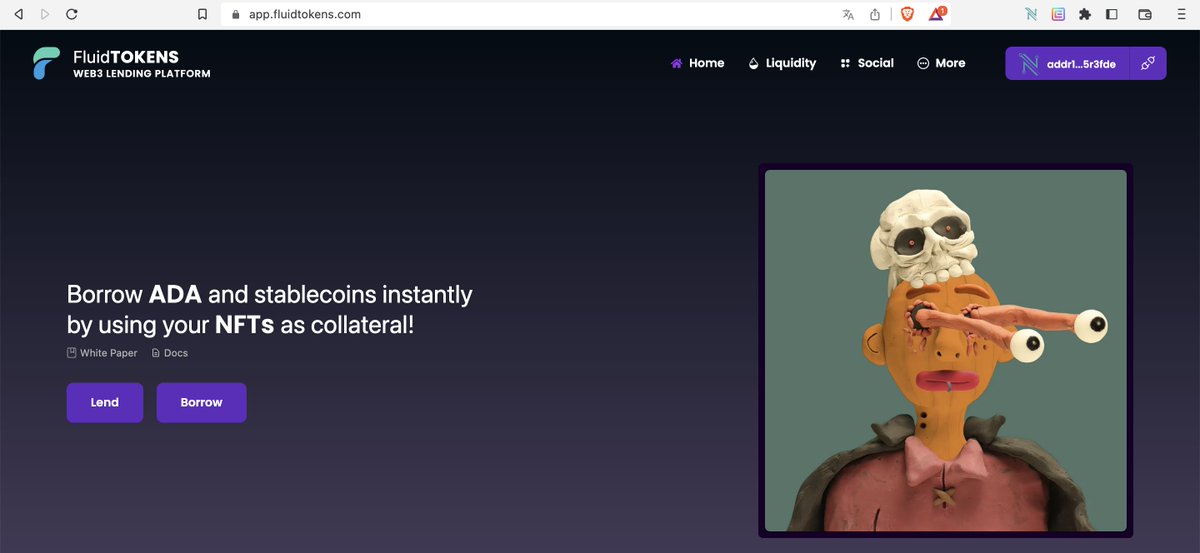Screen dimensions: 1200x553
Task: Click the share icon in the address bar
Action: coord(875,14)
